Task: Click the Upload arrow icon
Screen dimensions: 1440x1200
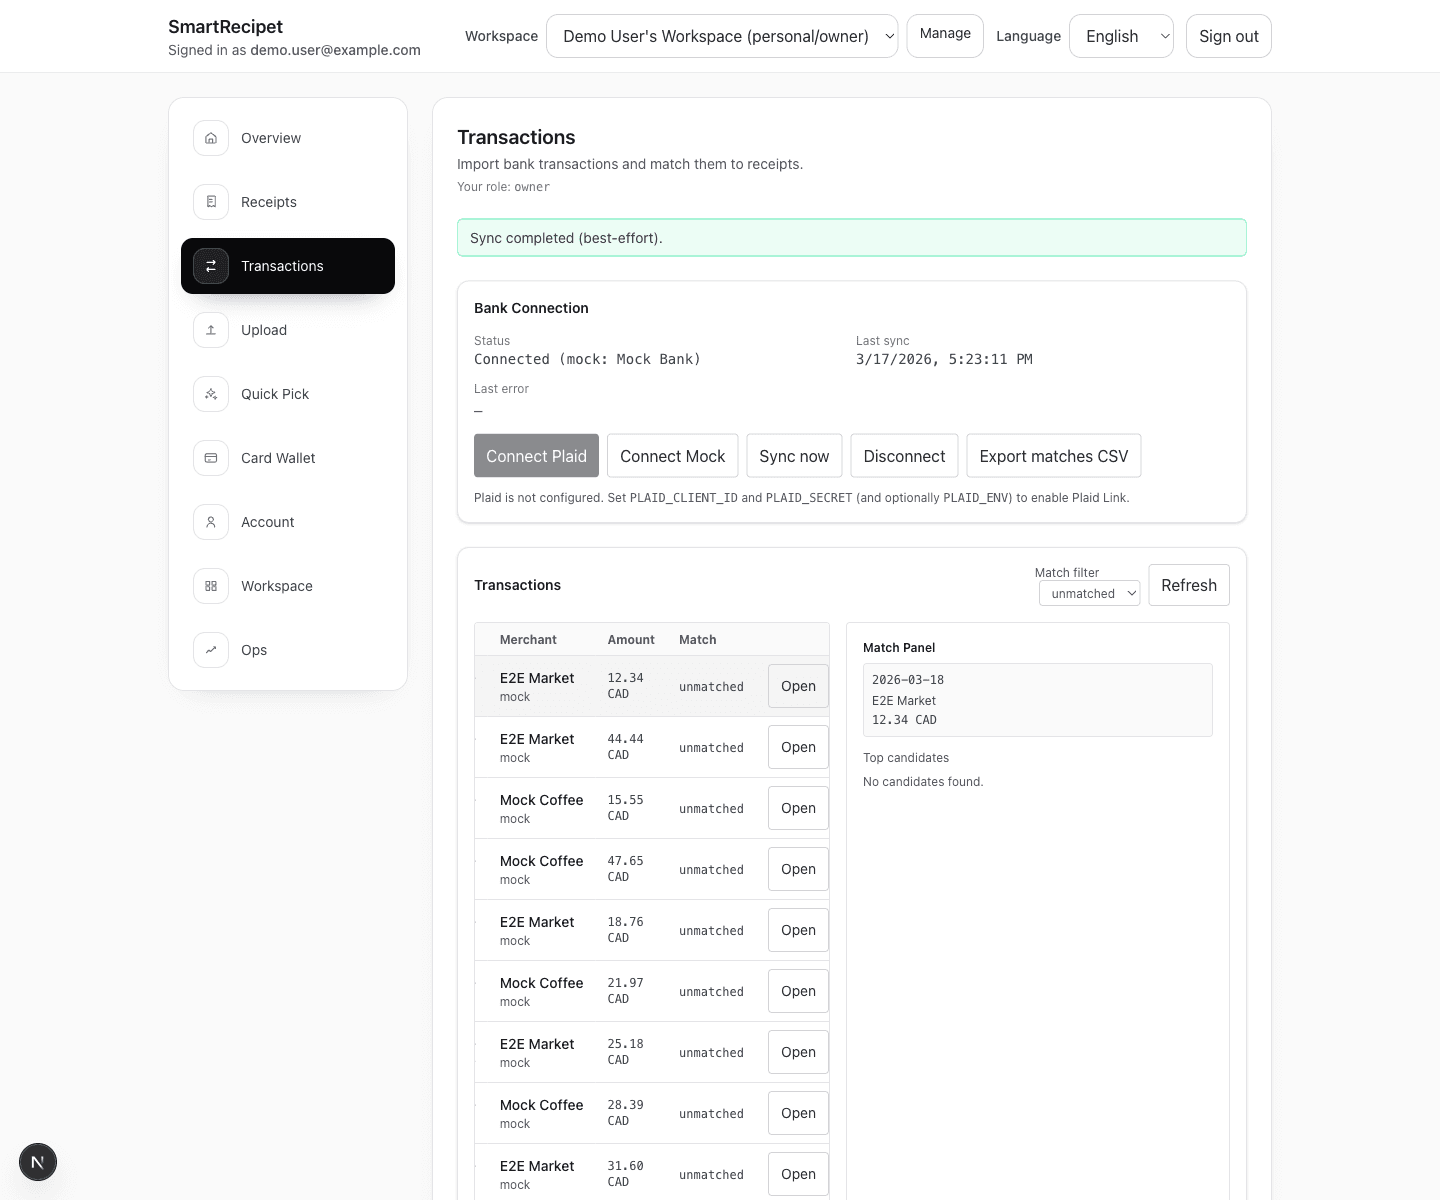Action: pos(210,330)
